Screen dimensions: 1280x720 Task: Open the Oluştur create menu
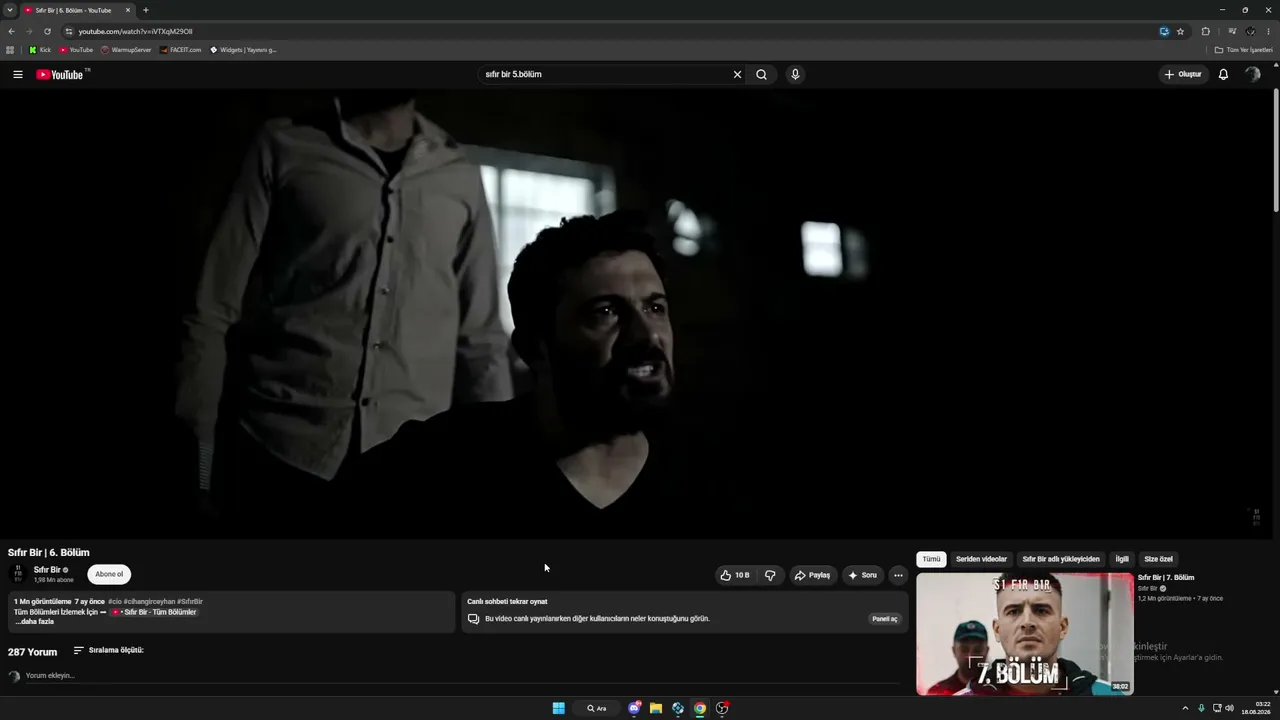tap(1183, 74)
